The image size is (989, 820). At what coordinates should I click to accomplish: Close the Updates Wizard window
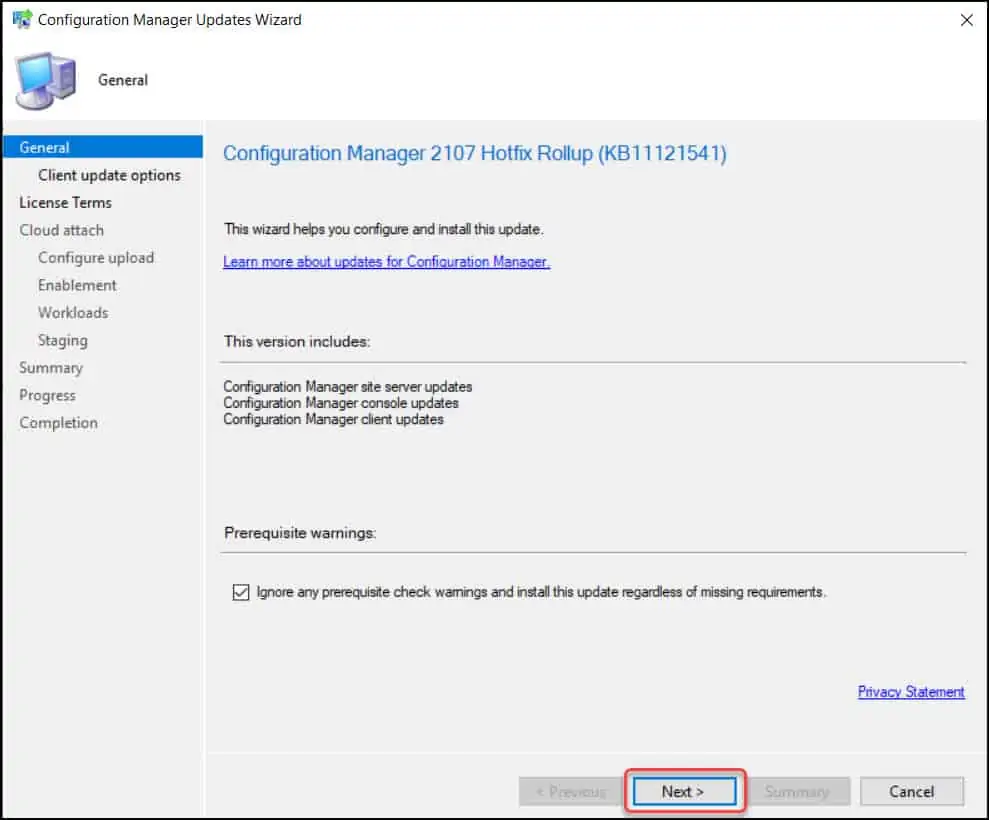click(x=966, y=20)
